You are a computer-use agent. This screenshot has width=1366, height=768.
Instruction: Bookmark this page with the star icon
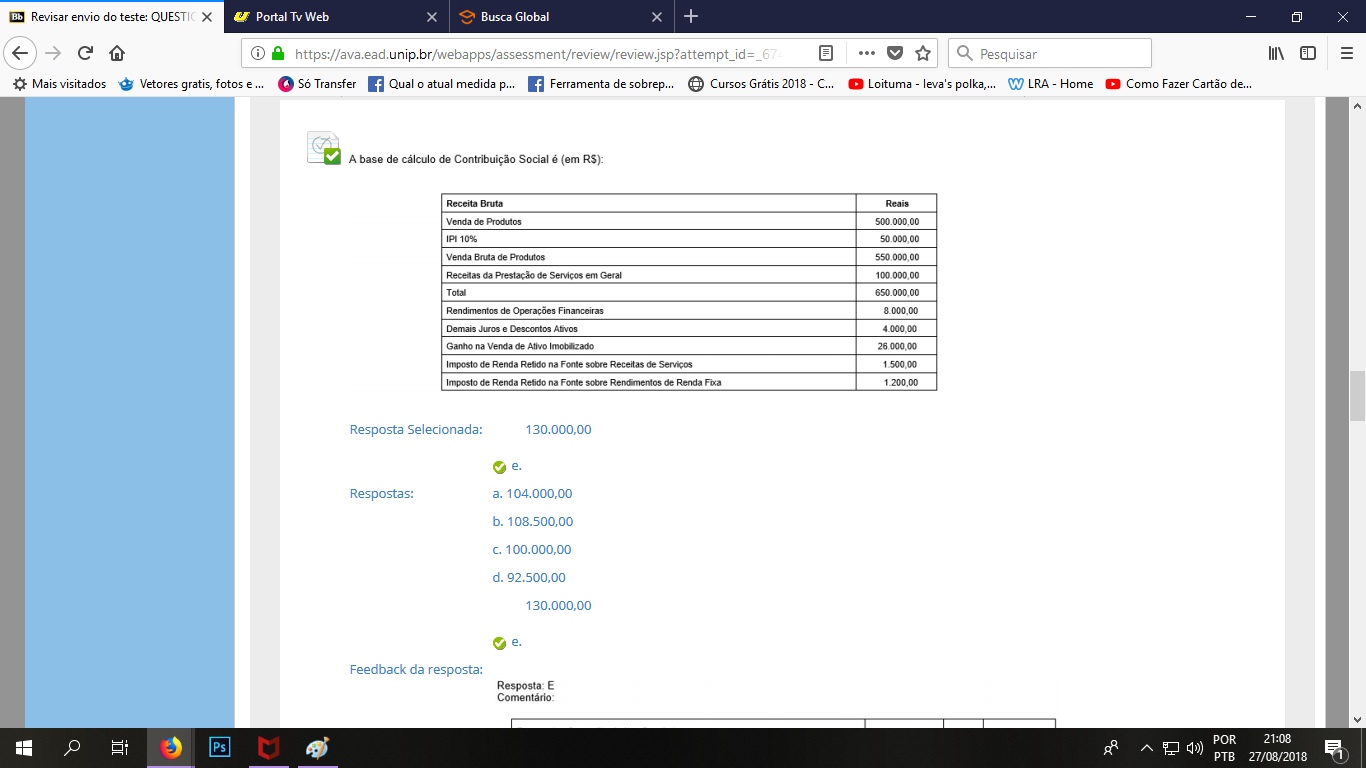(x=923, y=53)
